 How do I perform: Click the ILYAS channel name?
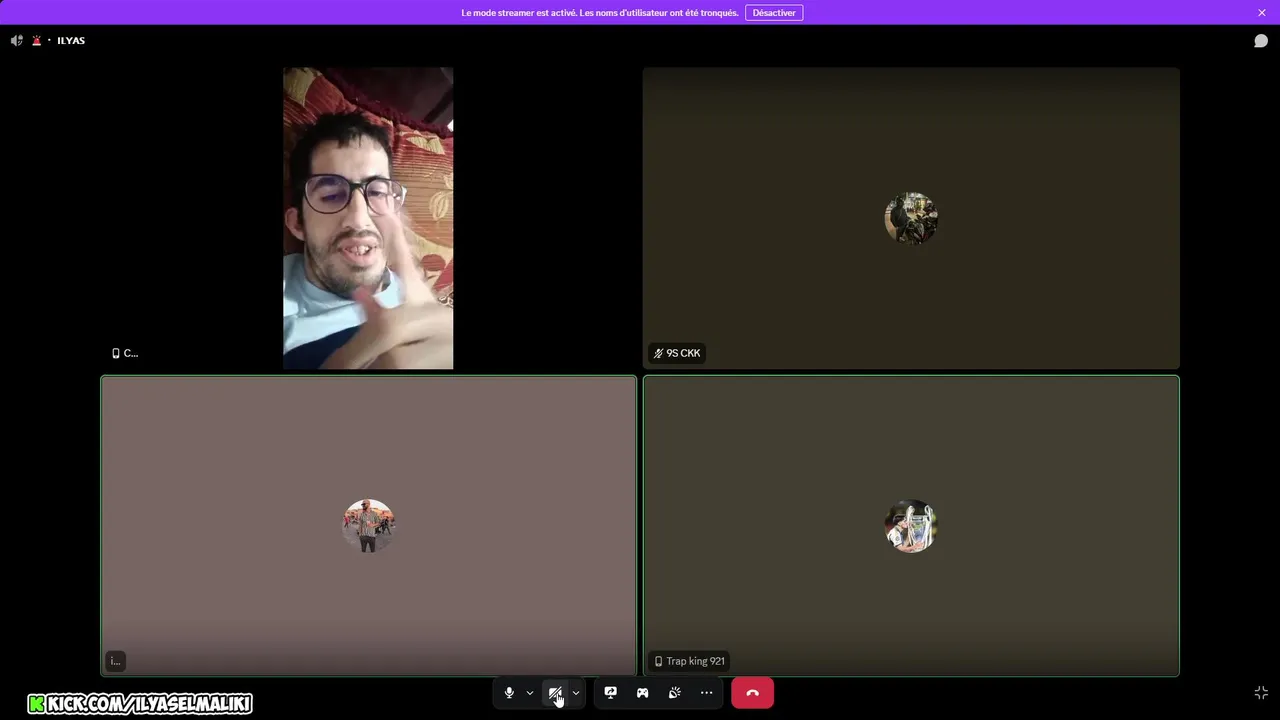pos(71,41)
